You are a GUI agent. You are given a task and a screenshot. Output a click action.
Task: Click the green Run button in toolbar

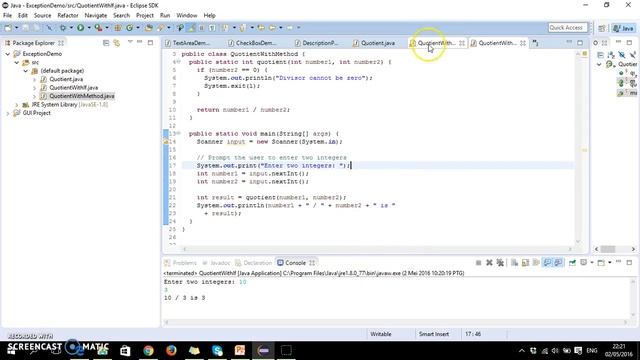coord(80,28)
